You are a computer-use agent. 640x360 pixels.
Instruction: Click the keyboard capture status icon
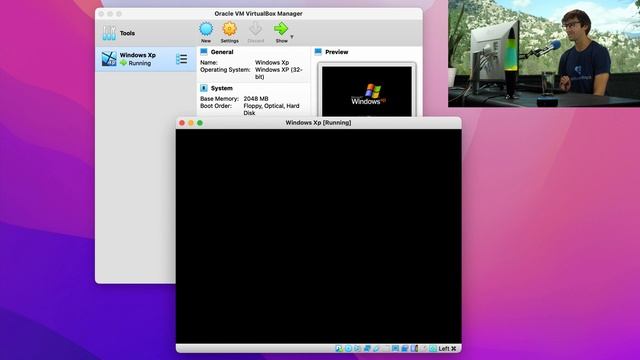pos(433,348)
